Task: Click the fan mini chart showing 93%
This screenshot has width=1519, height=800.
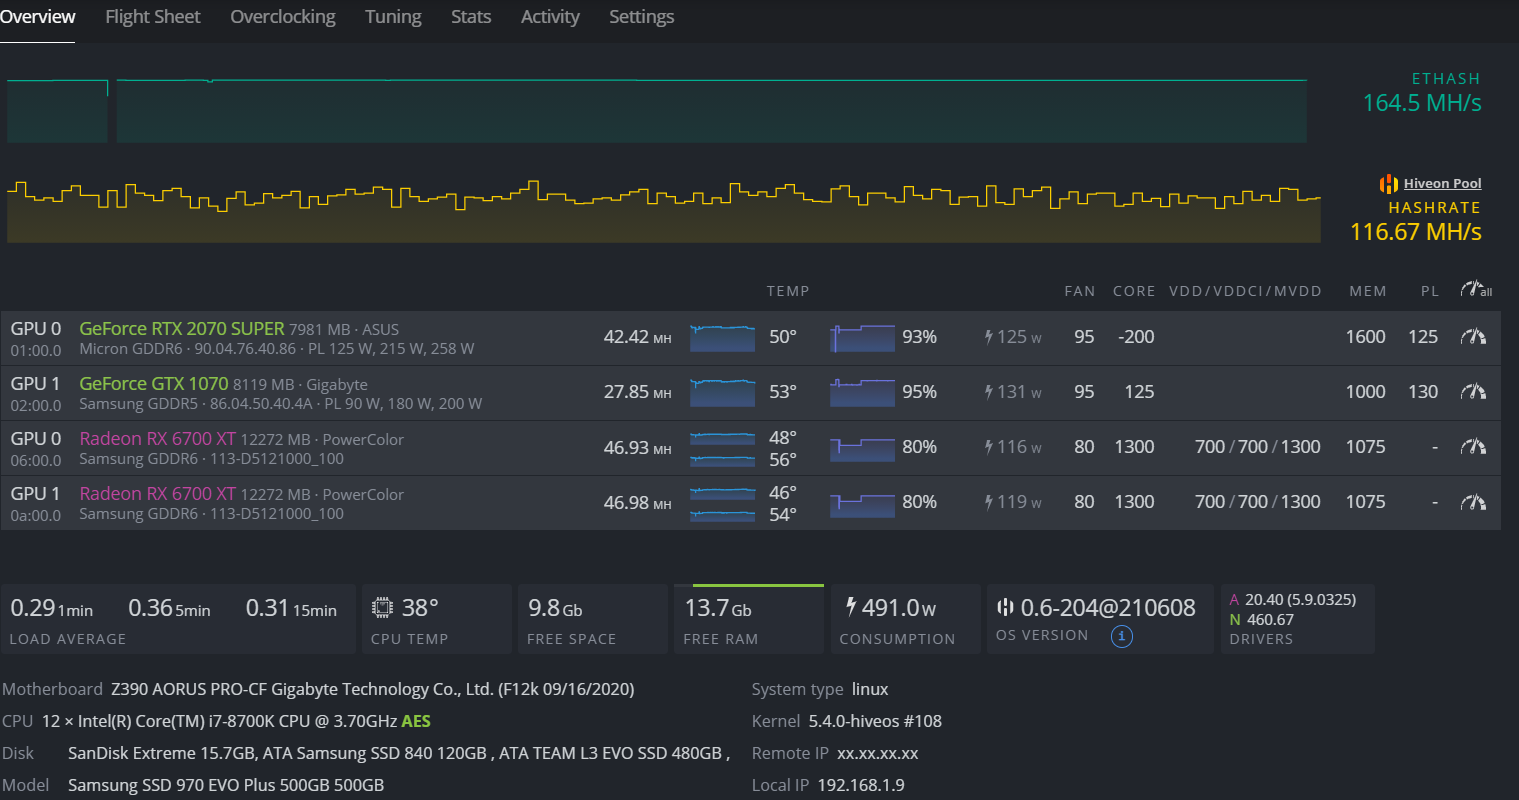Action: coord(862,337)
